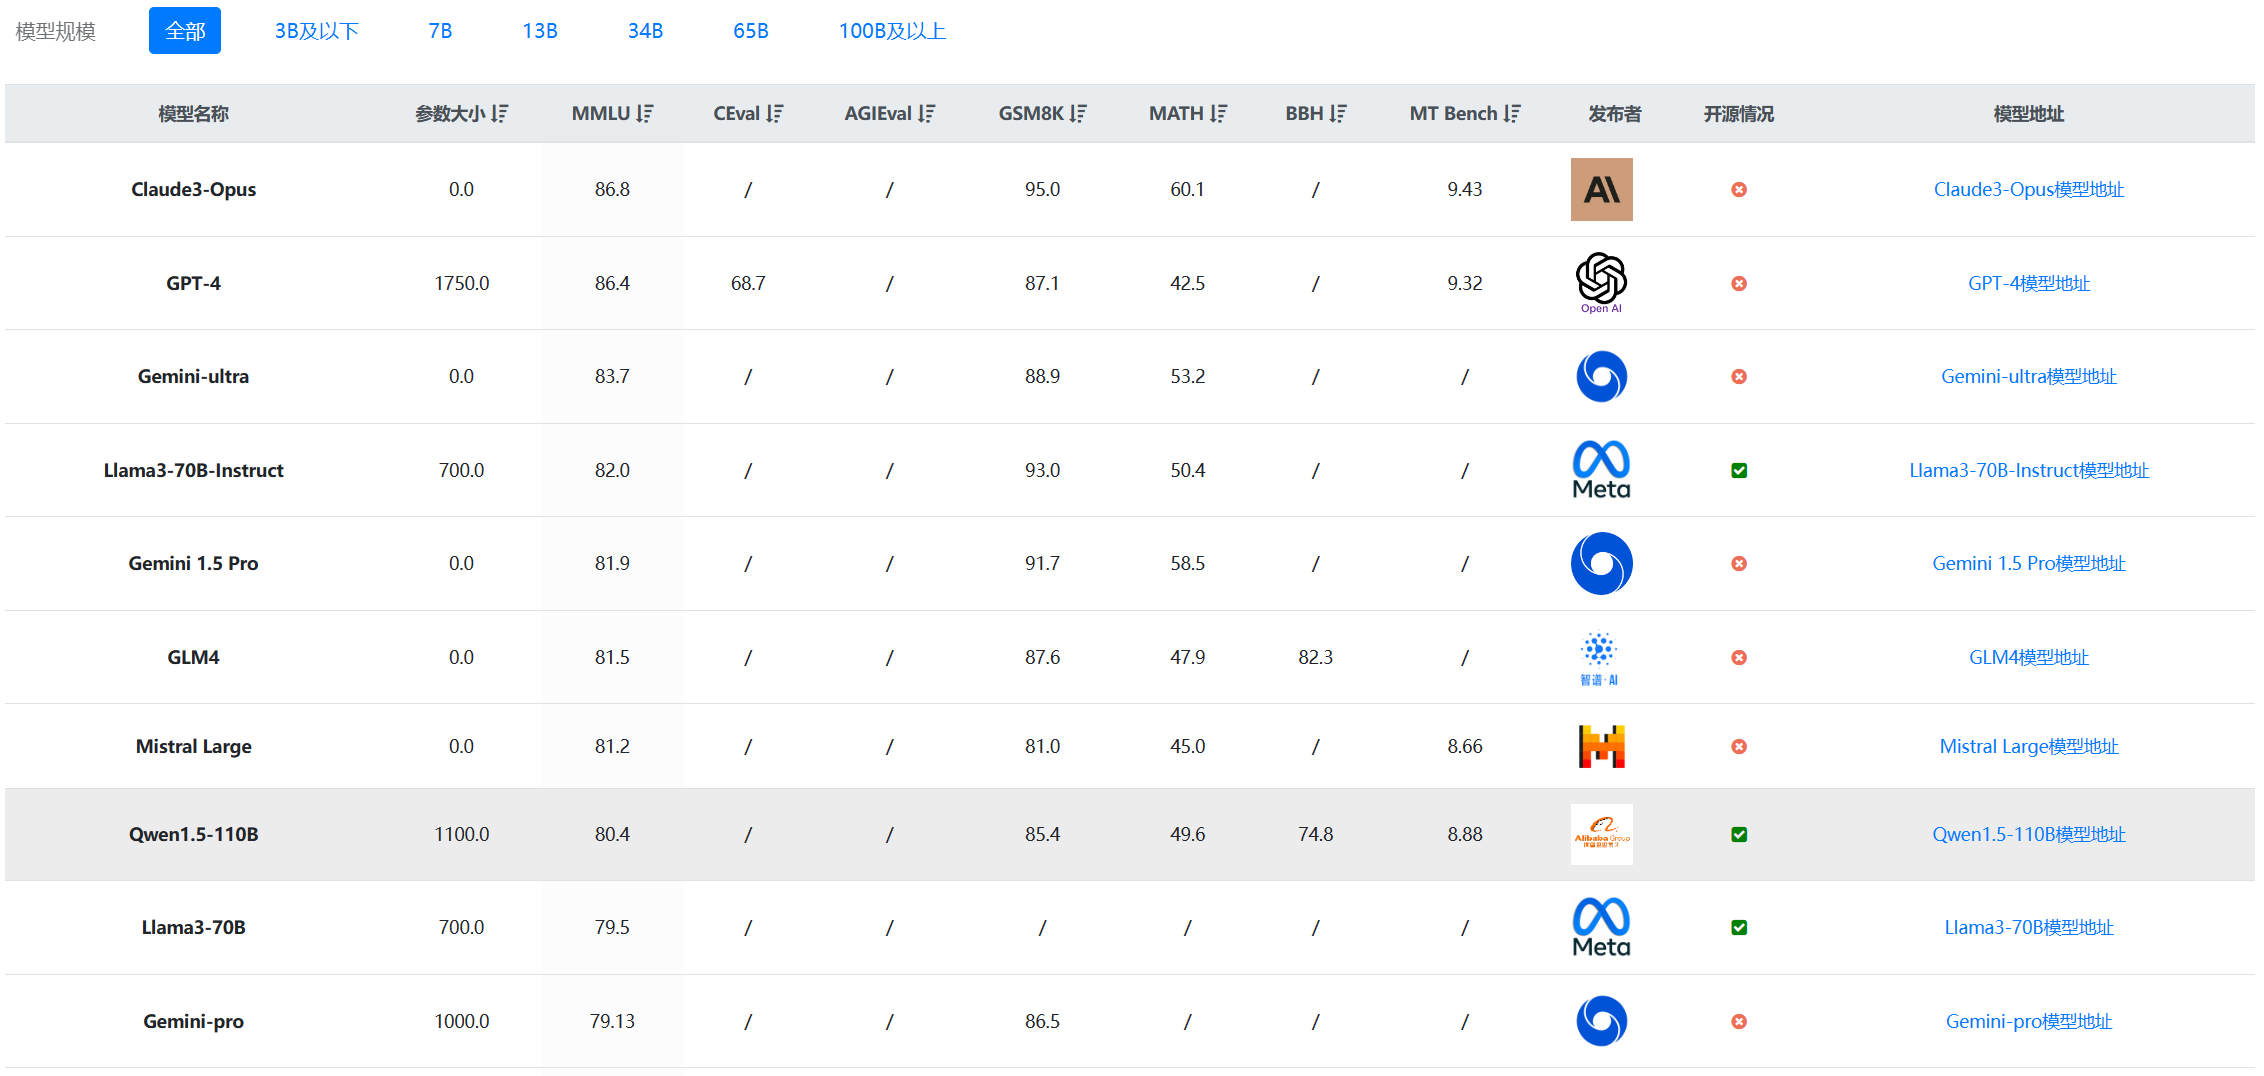Screen dimensions: 2264x1076
Task: Click the Gemini-ultra model name
Action: (x=194, y=376)
